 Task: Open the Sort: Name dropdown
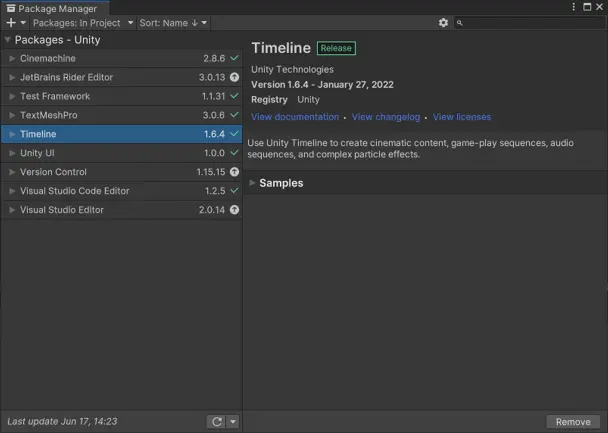[x=173, y=23]
